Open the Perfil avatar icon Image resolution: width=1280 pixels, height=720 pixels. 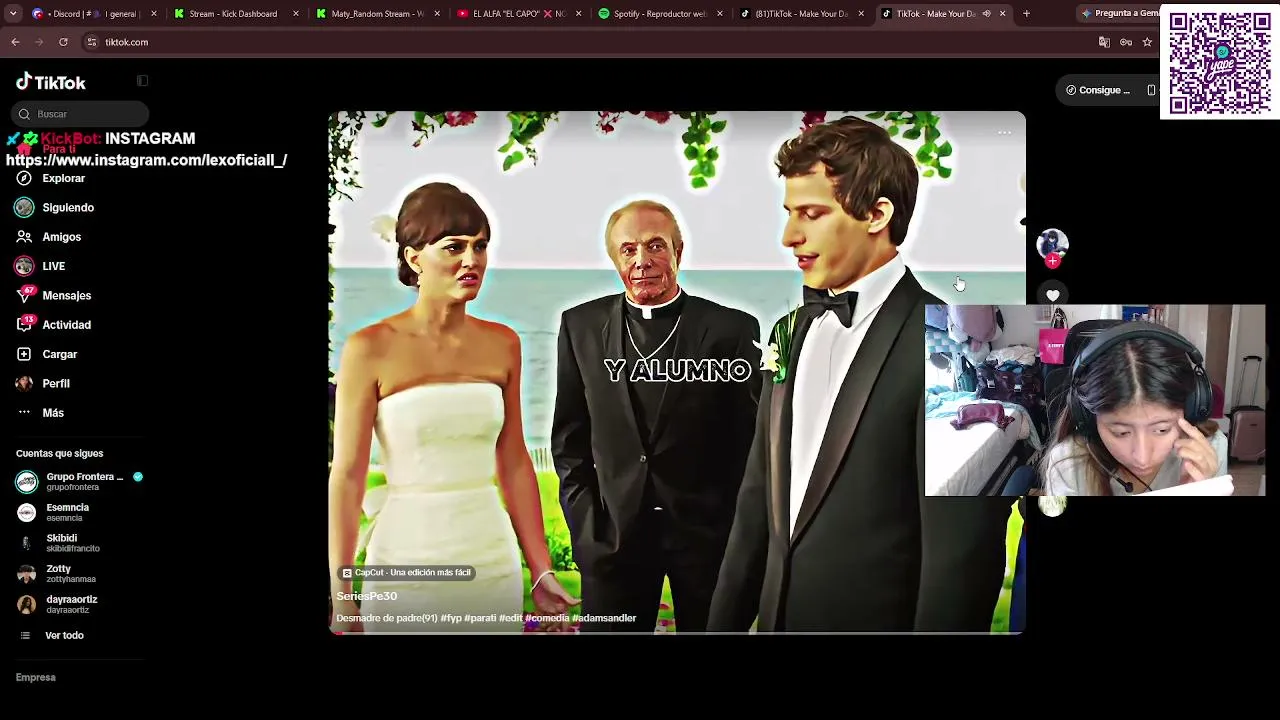point(24,383)
